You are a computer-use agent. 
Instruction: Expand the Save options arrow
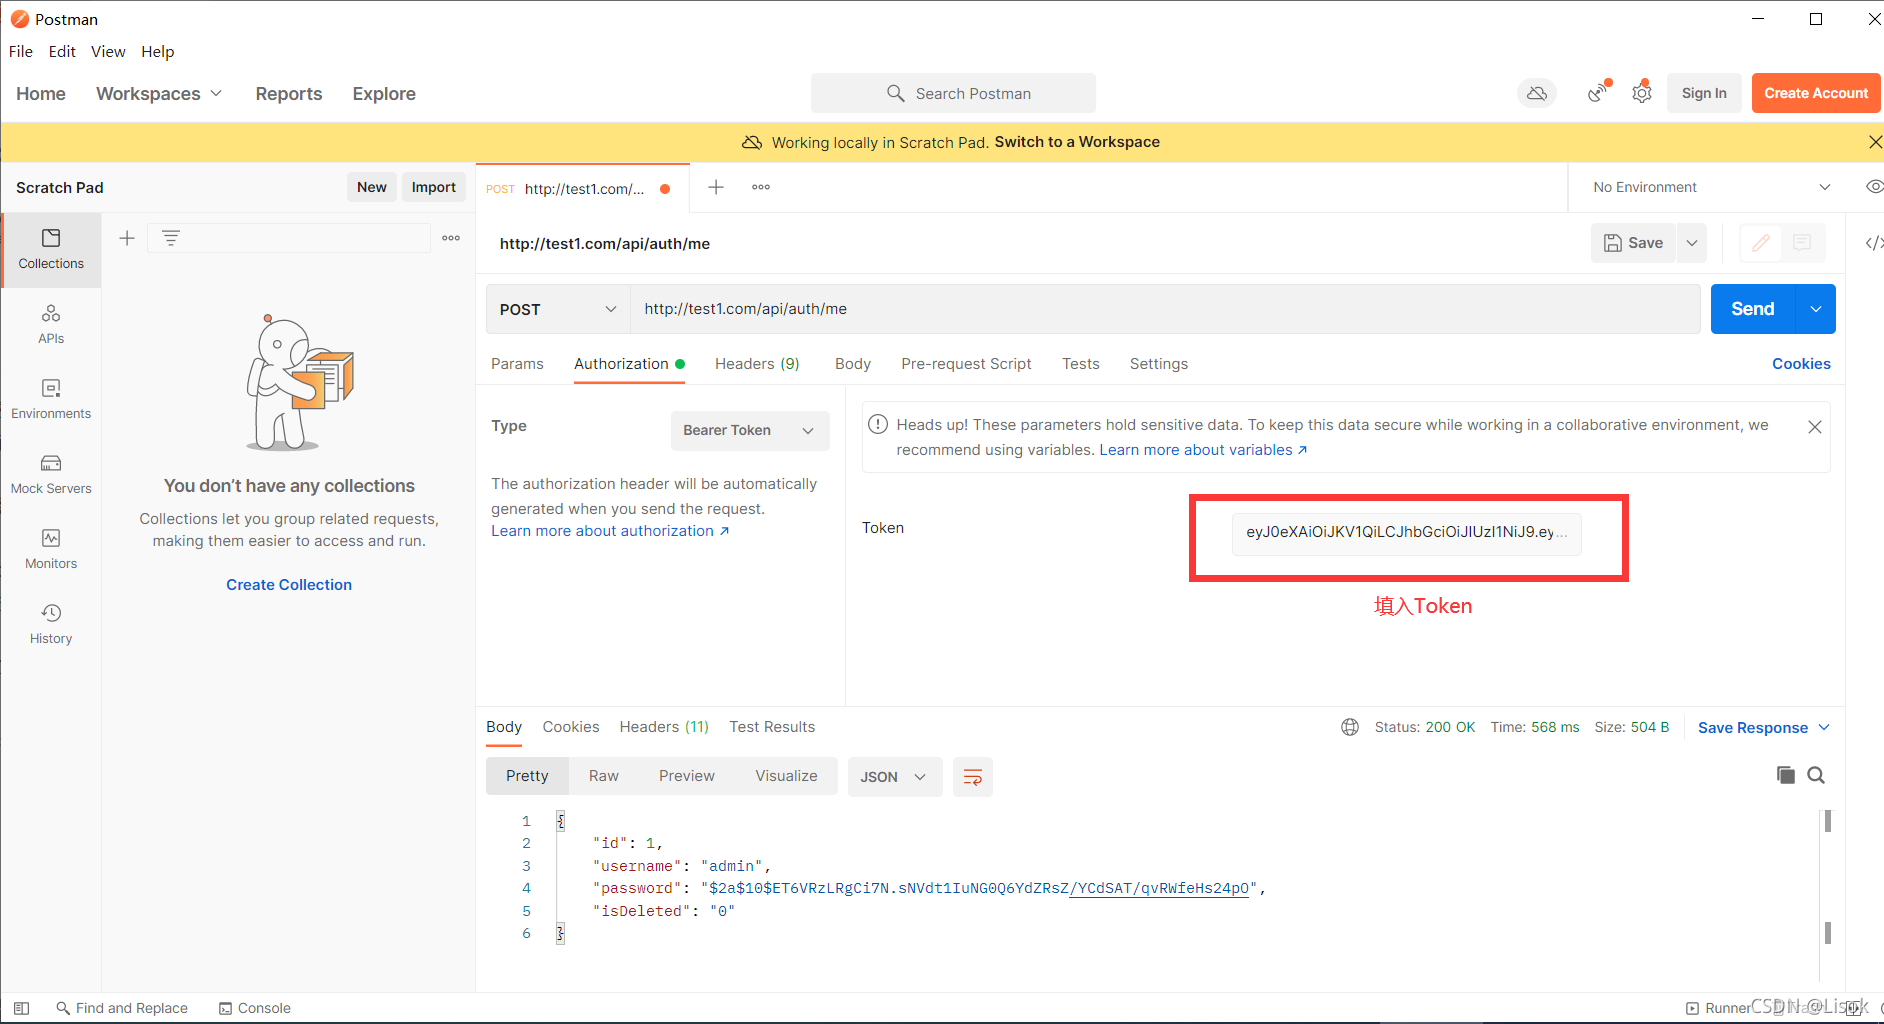(x=1692, y=243)
